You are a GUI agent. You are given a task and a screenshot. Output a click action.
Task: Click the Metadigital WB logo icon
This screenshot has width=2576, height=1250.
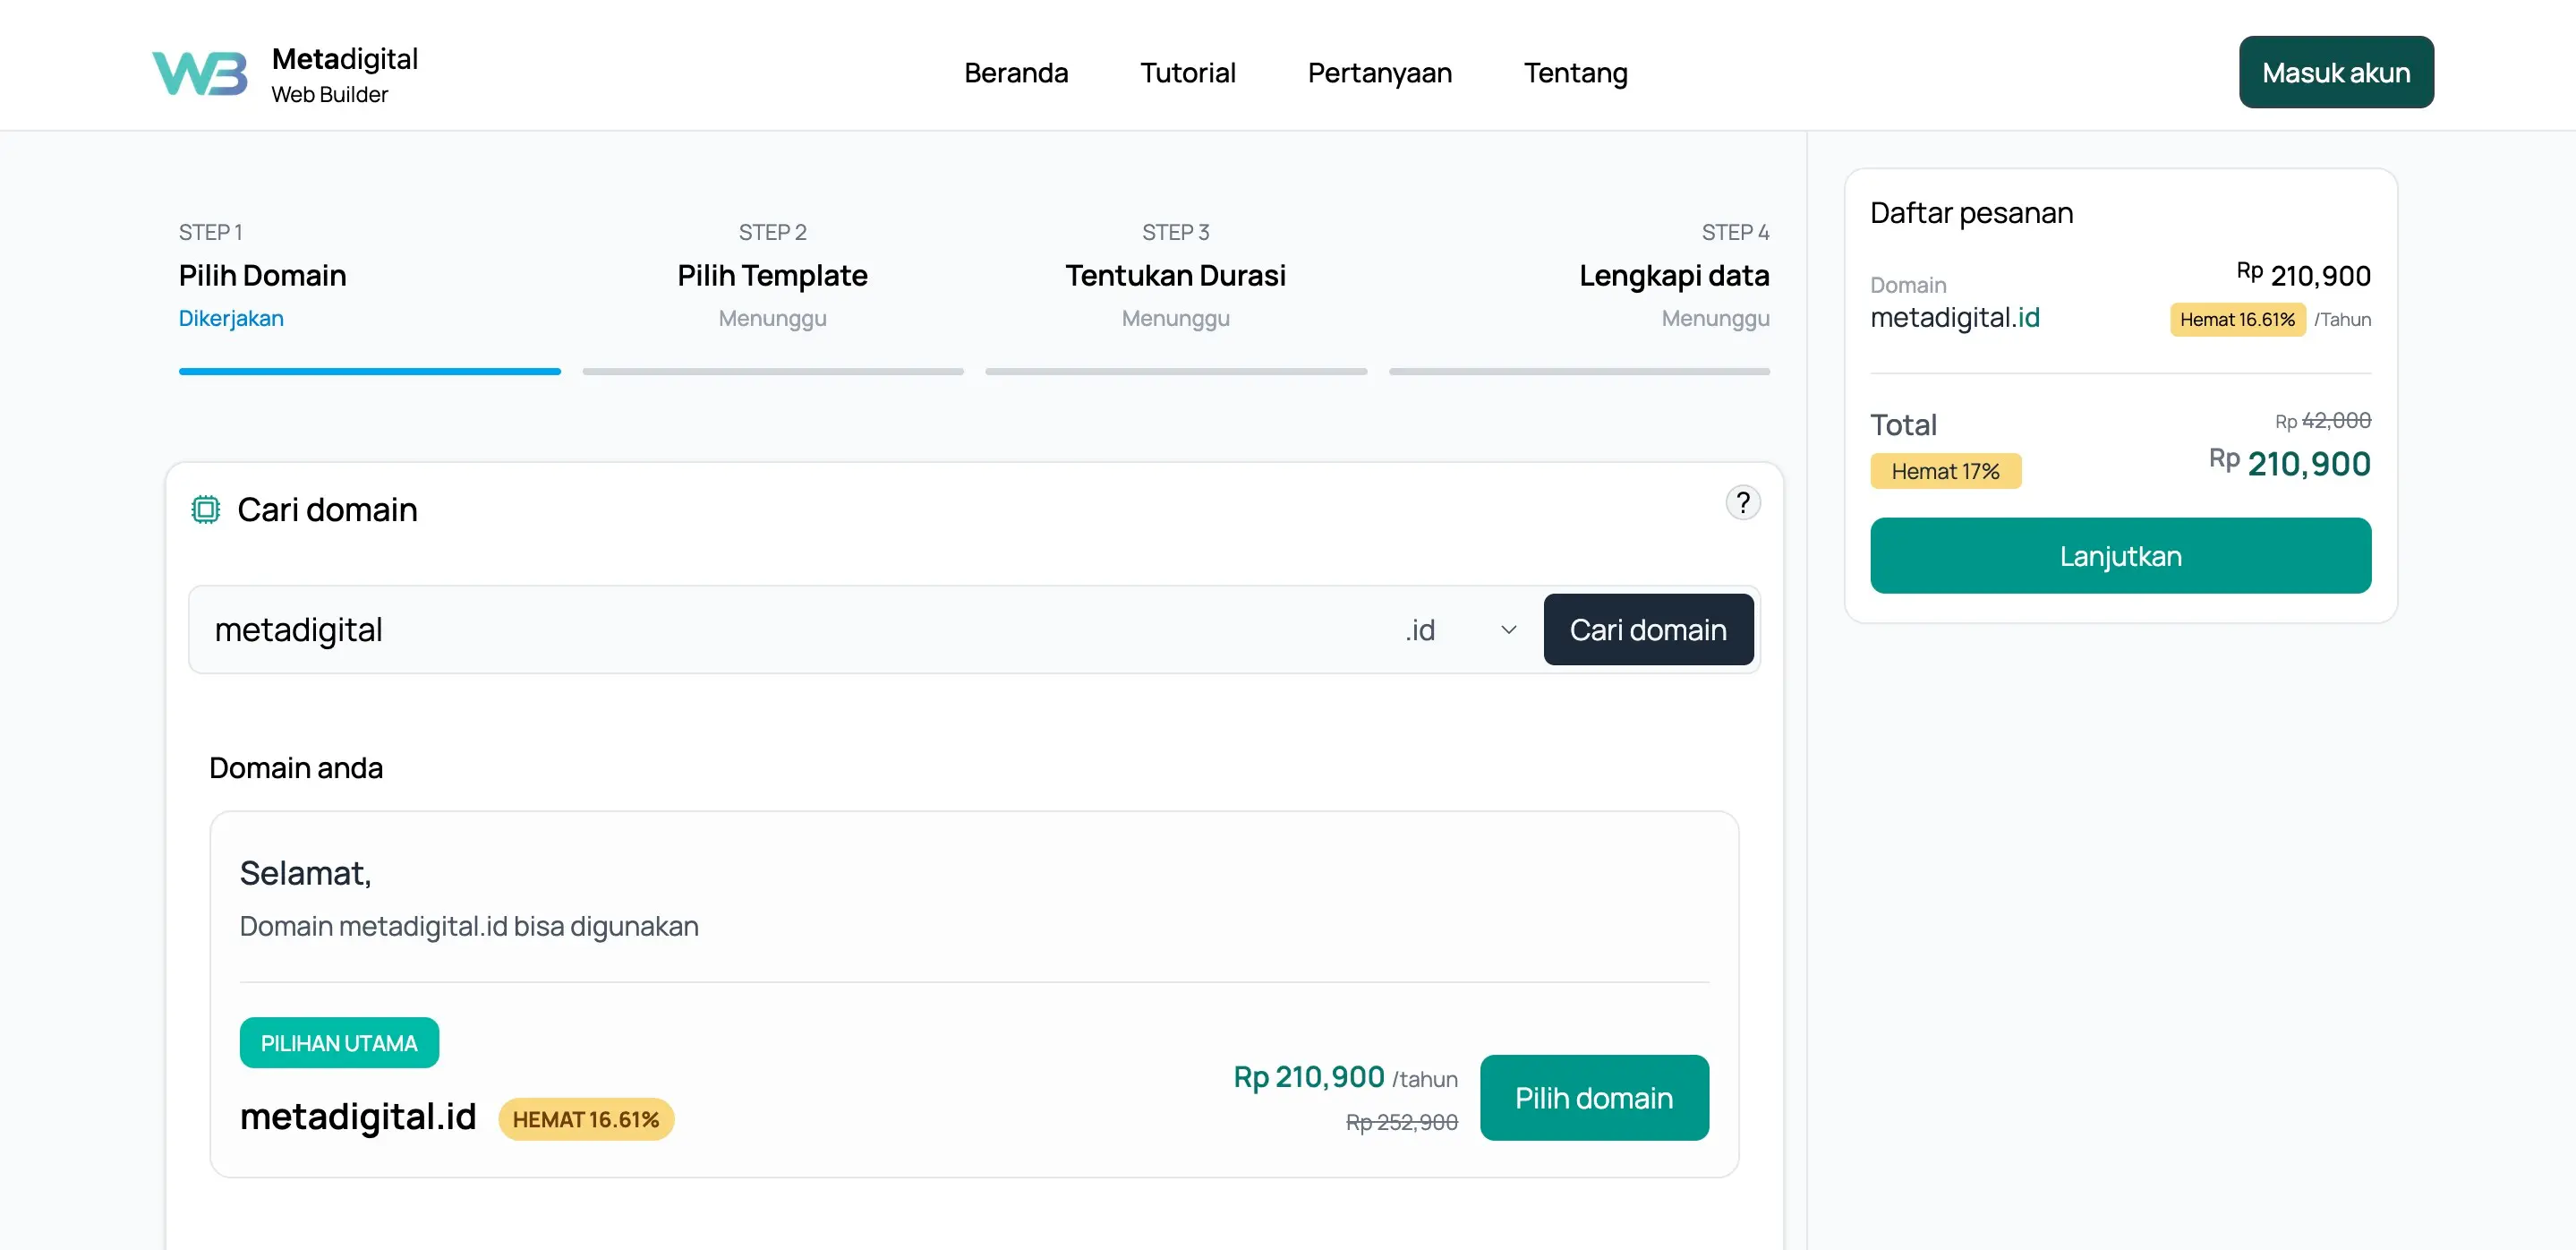point(199,73)
